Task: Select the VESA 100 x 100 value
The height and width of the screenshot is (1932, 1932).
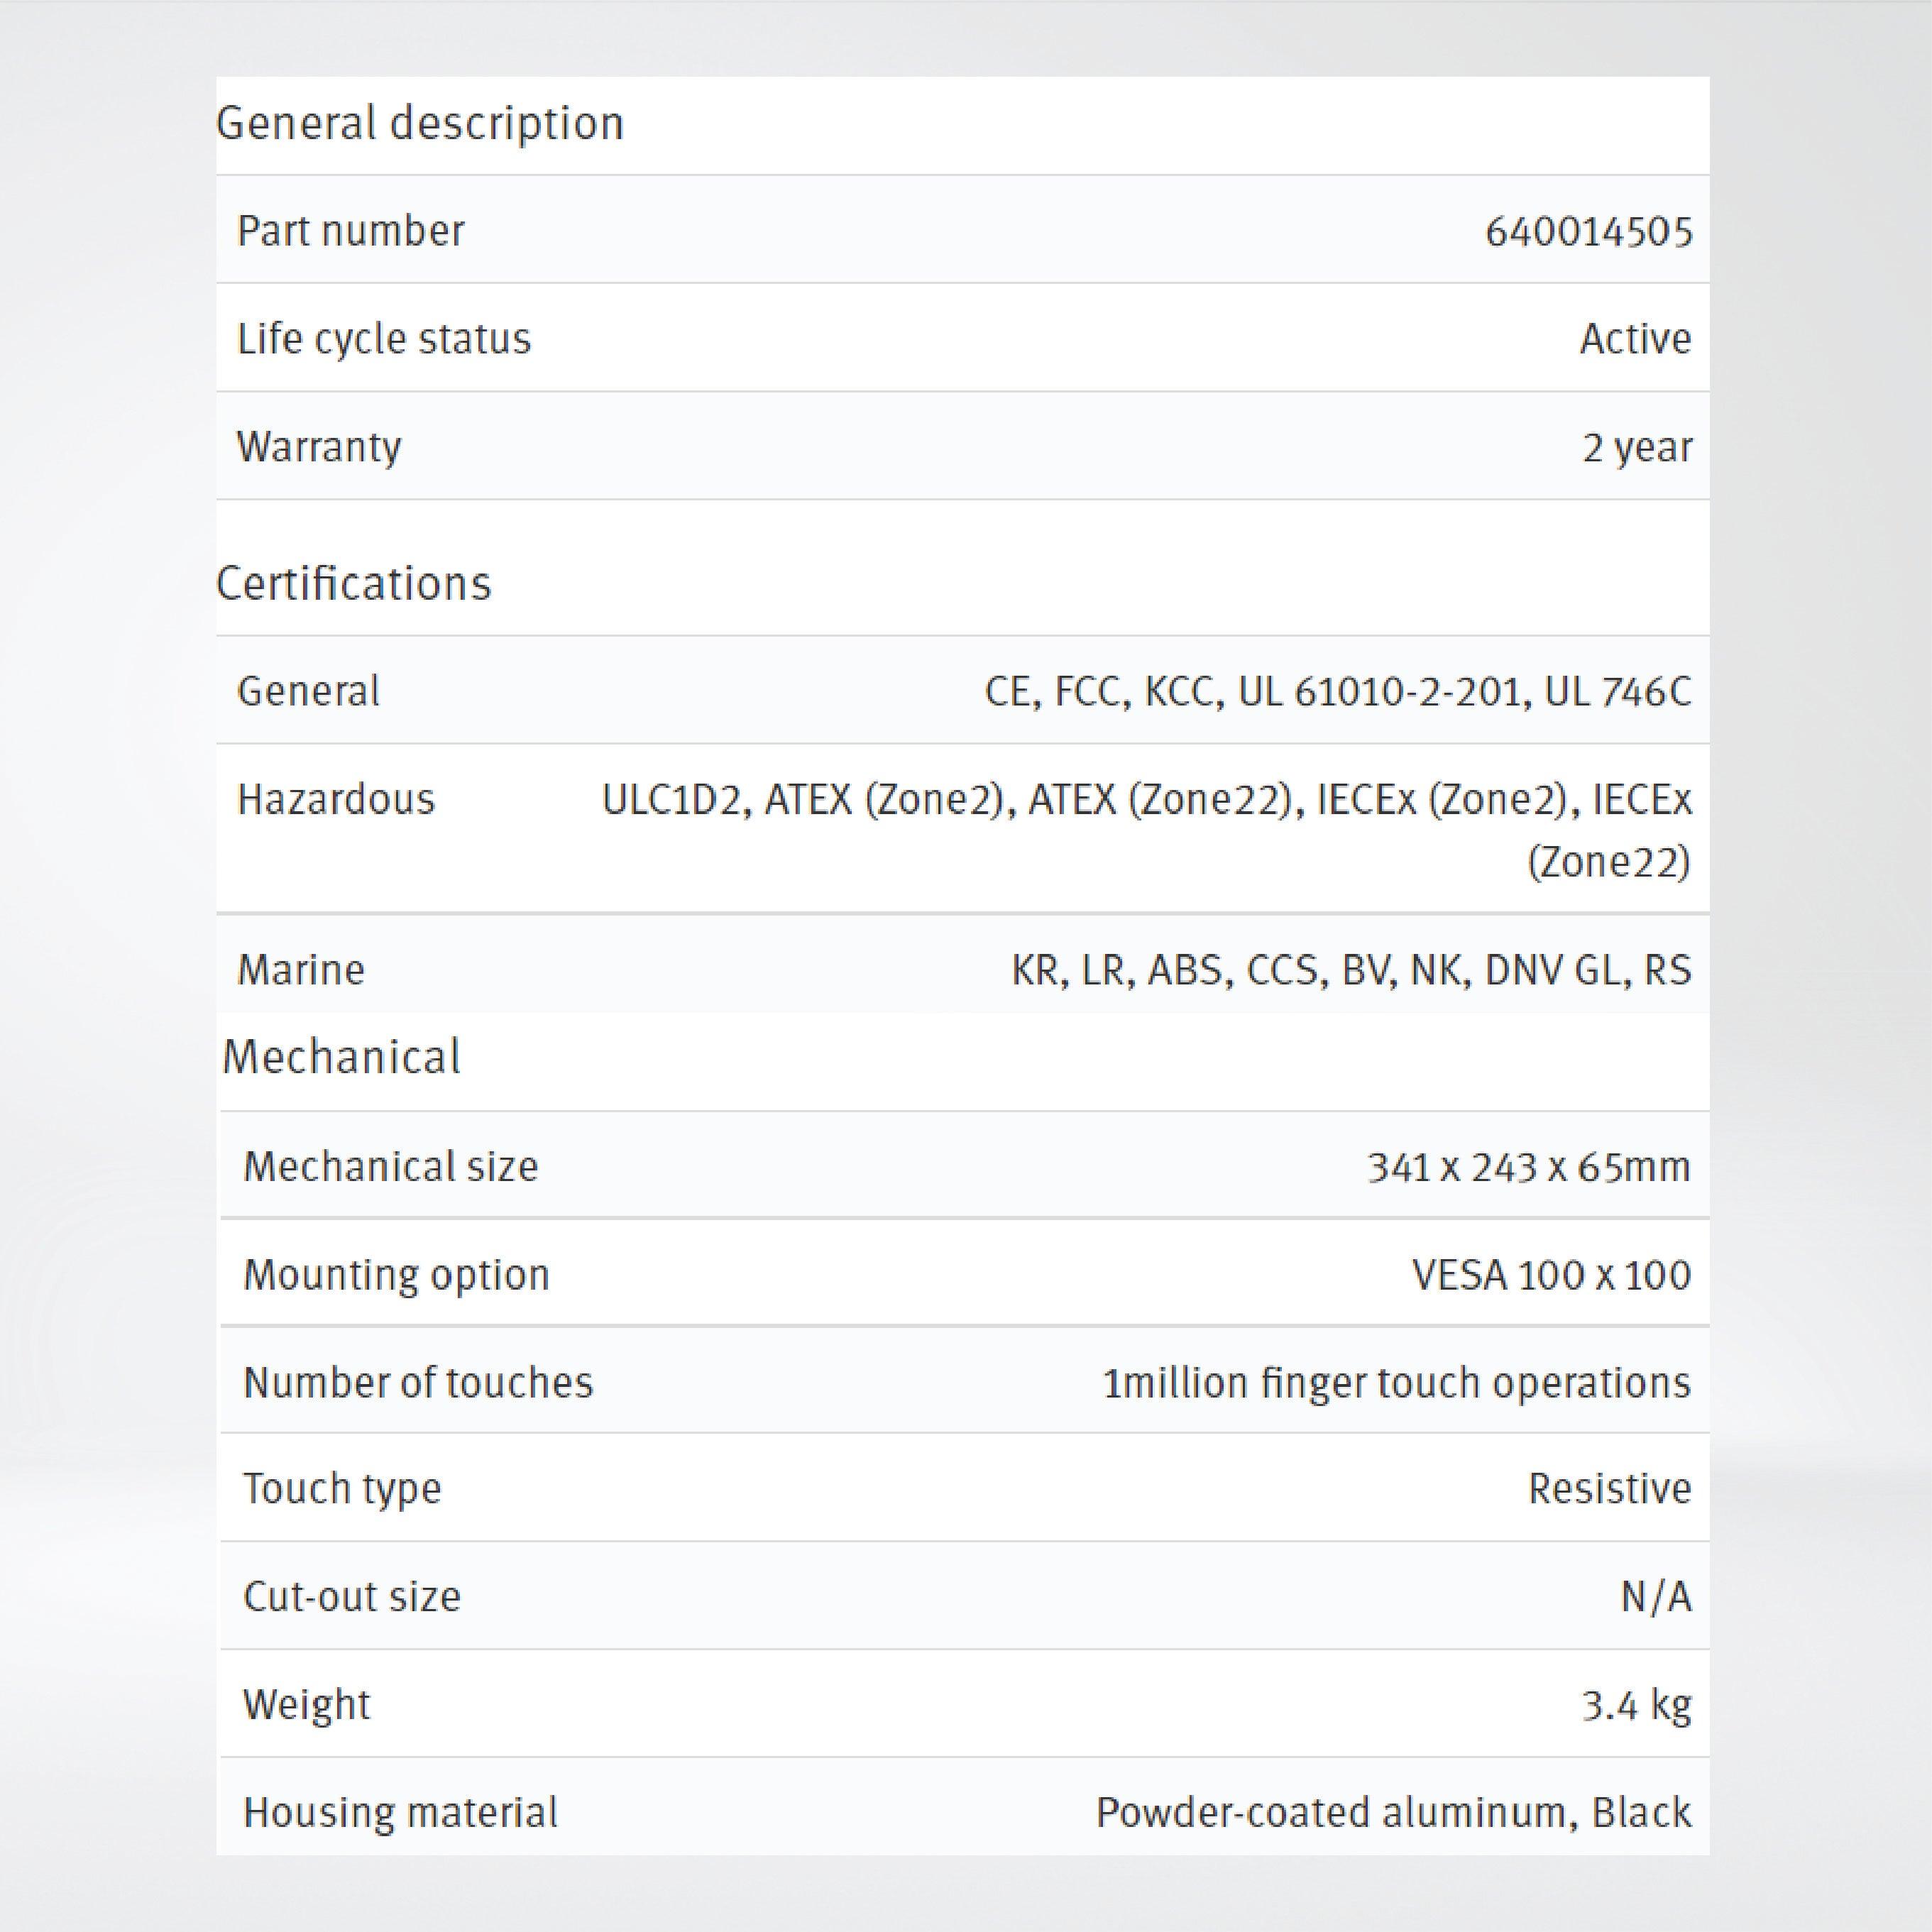Action: coord(1551,1275)
